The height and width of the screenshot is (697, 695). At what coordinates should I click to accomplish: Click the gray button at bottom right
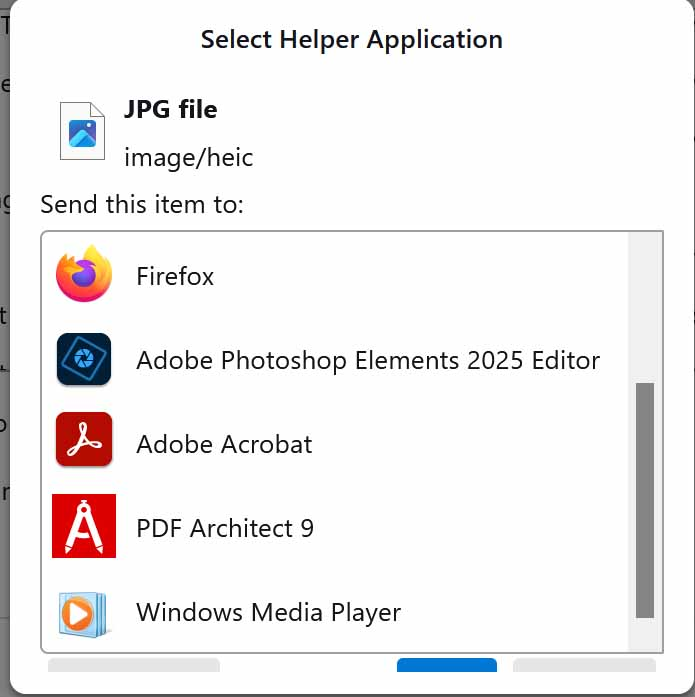pyautogui.click(x=584, y=667)
